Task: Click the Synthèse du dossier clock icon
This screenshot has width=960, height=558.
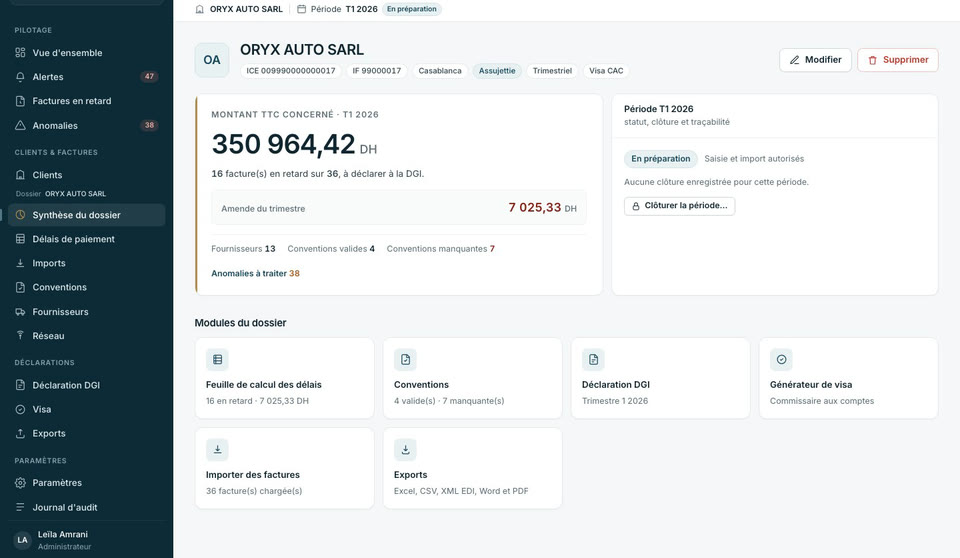Action: [x=20, y=215]
